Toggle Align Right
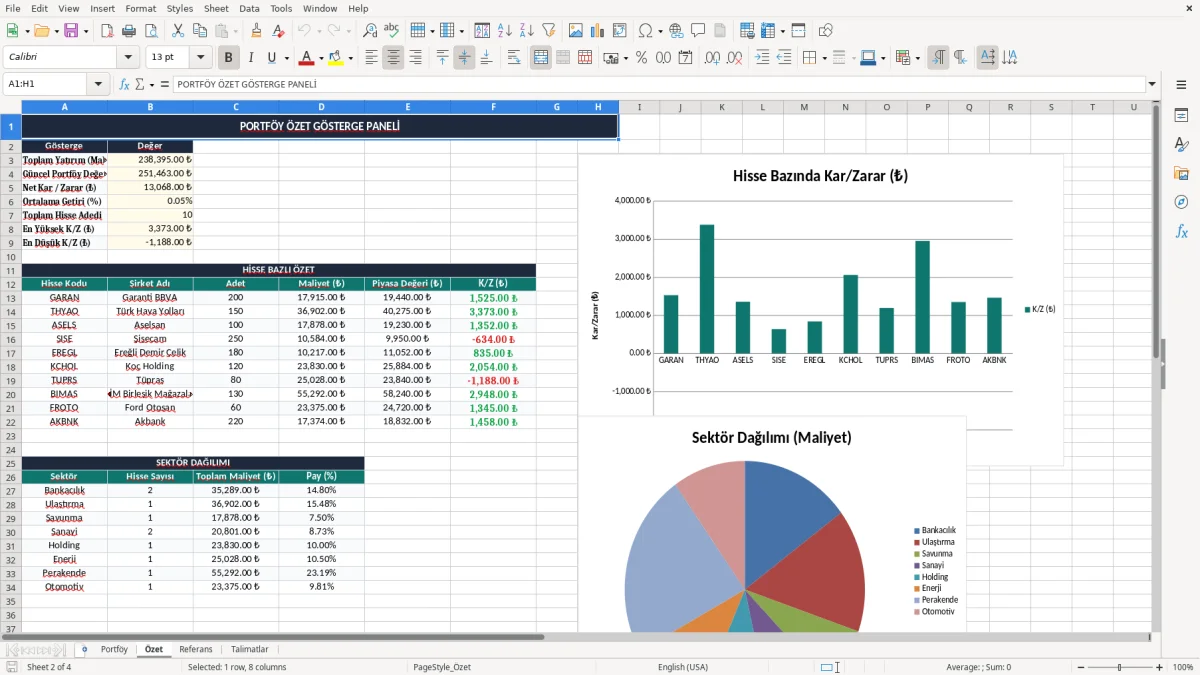 (x=415, y=58)
